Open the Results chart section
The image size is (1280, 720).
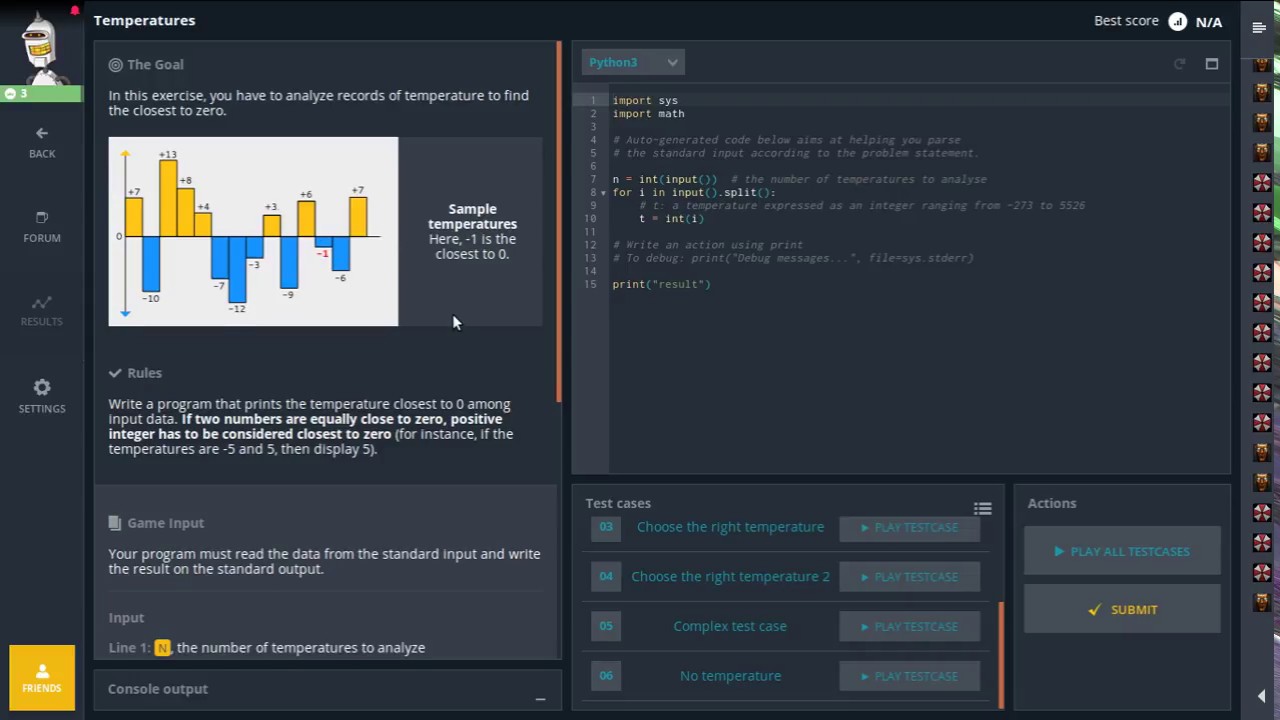pyautogui.click(x=42, y=310)
